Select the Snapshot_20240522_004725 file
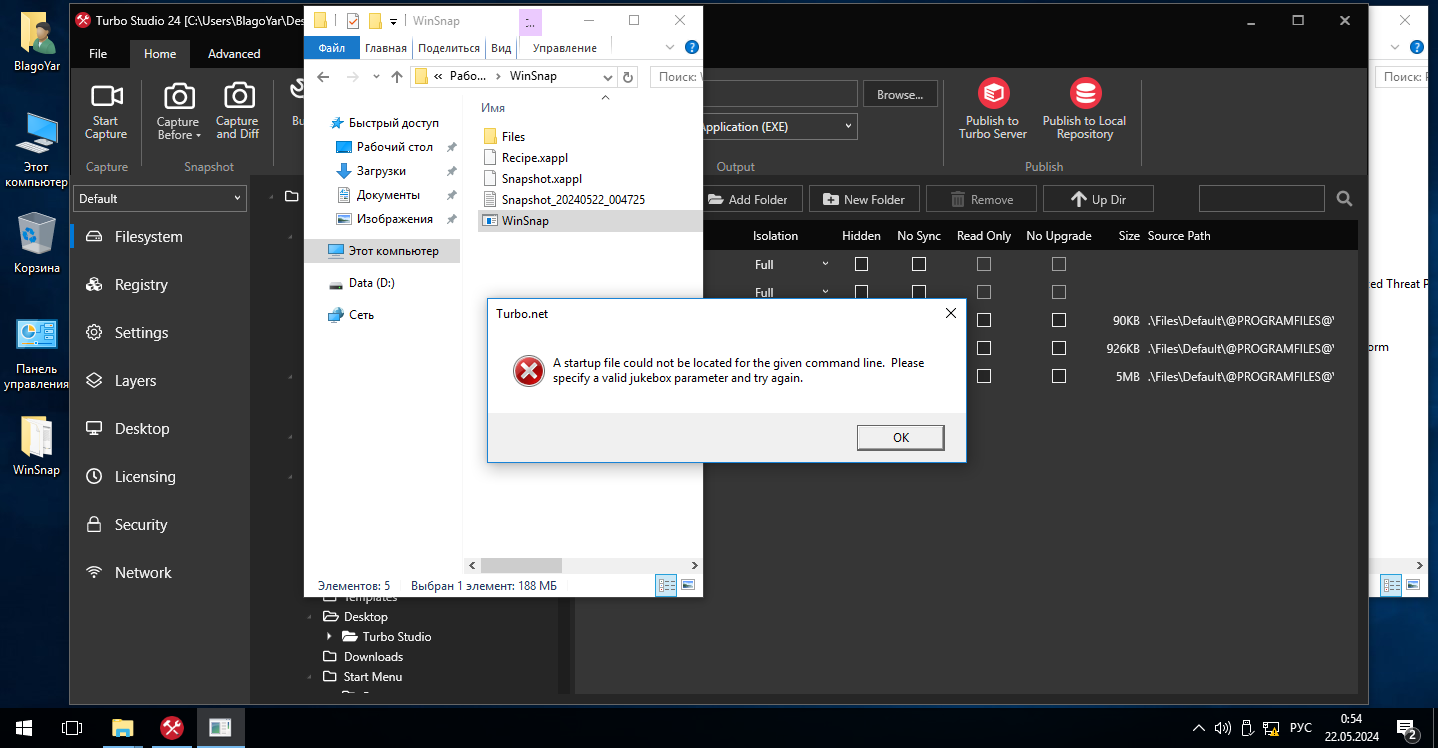This screenshot has height=748, width=1438. (x=573, y=199)
